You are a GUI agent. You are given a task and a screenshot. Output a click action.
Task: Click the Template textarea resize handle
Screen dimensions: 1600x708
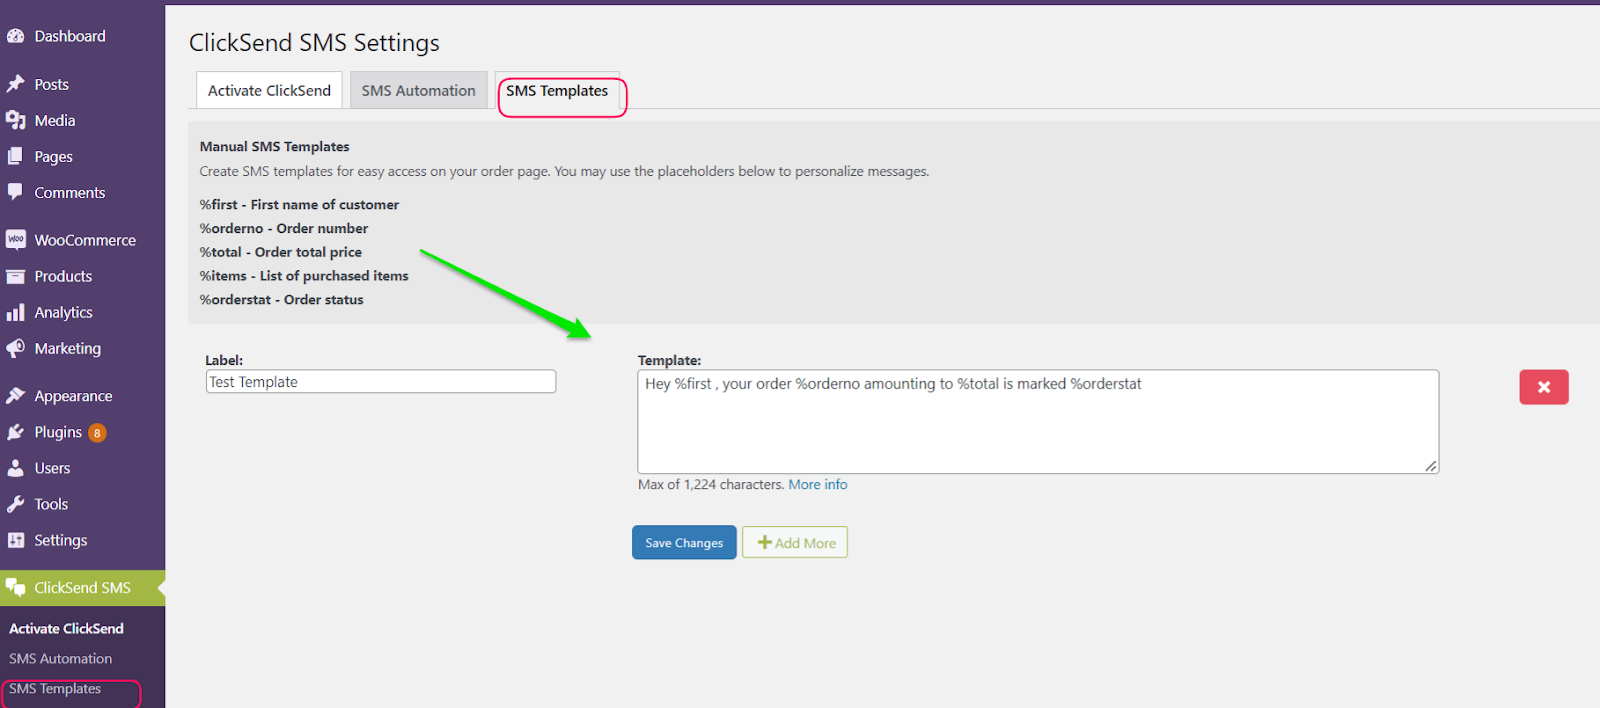(1431, 466)
